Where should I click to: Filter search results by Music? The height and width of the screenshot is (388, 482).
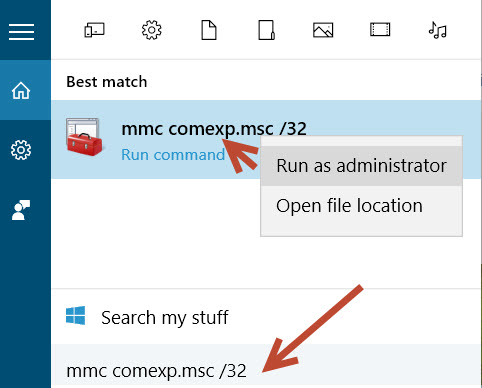(x=437, y=30)
